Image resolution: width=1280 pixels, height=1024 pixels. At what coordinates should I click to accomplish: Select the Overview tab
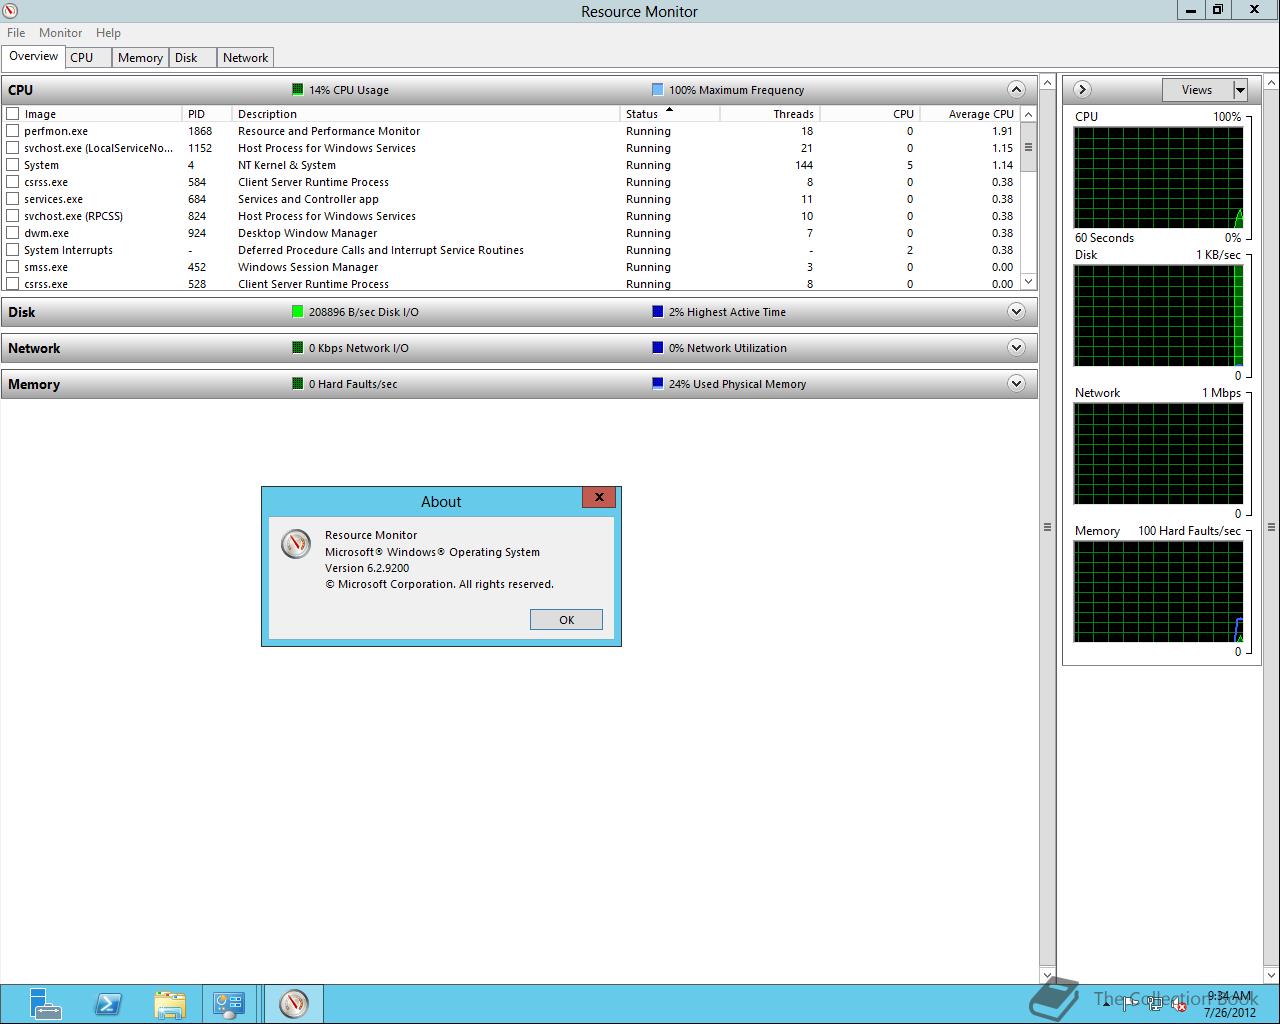[x=34, y=56]
